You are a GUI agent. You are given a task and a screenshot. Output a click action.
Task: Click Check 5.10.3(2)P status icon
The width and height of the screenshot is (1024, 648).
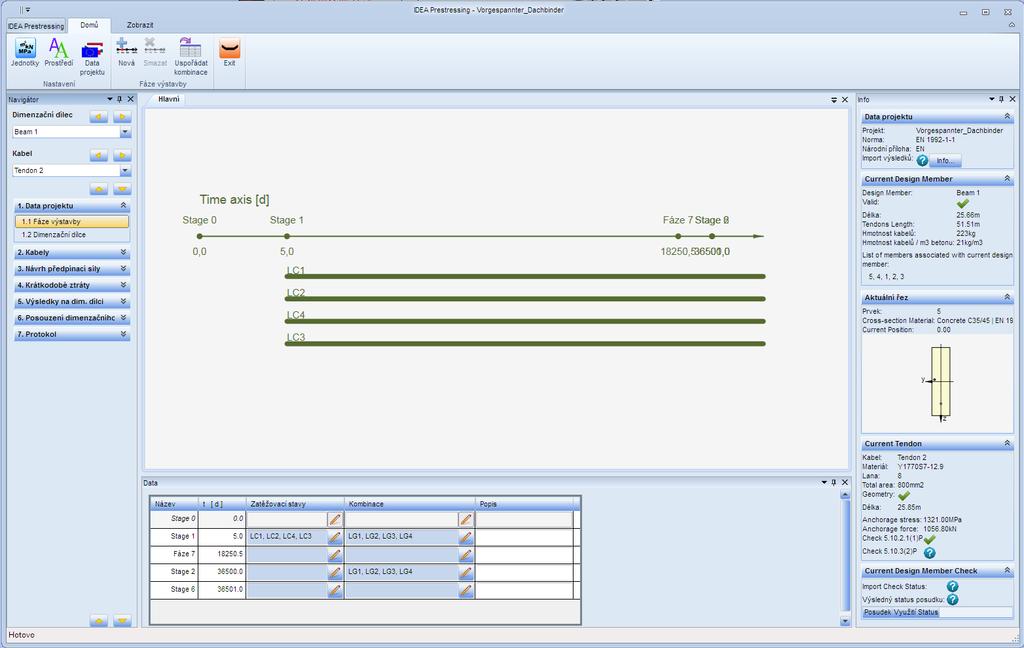coord(929,553)
